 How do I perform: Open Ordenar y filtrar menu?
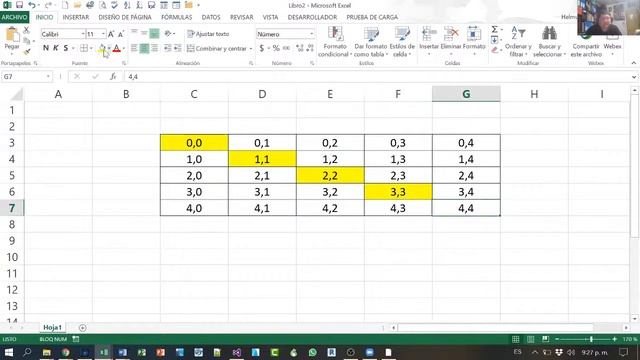pyautogui.click(x=518, y=42)
